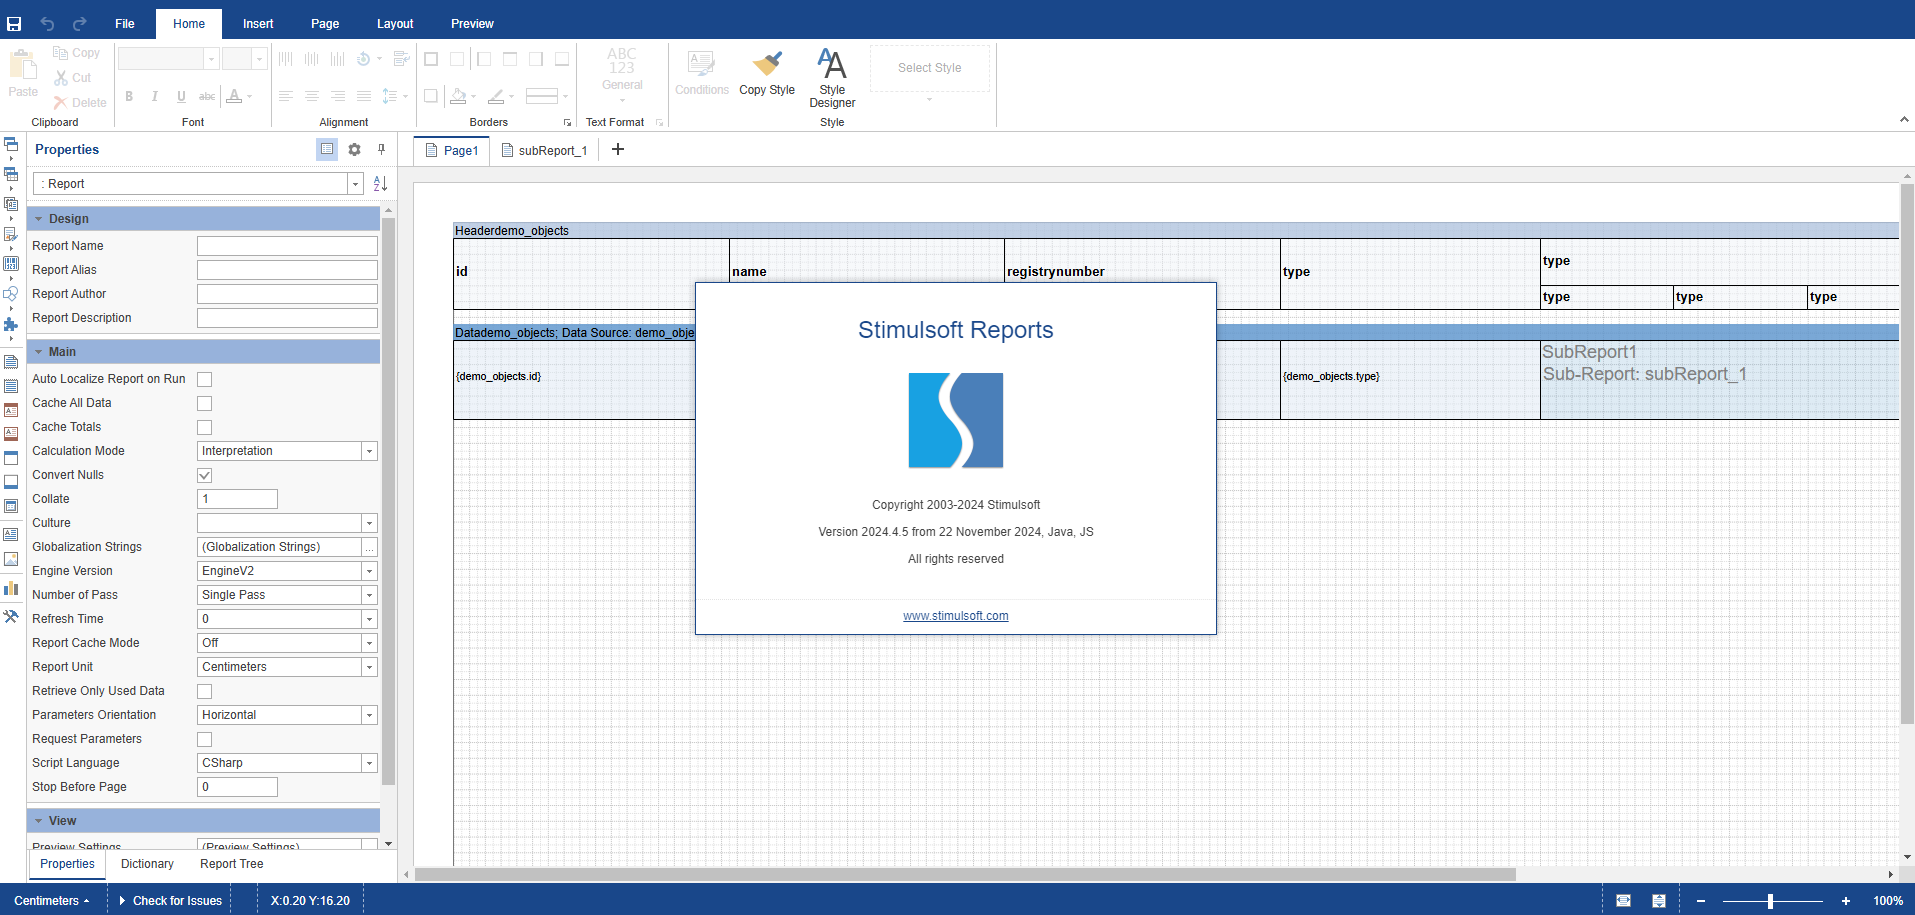Enable the Retrieve Only Used Data checkbox
This screenshot has height=915, width=1915.
205,691
